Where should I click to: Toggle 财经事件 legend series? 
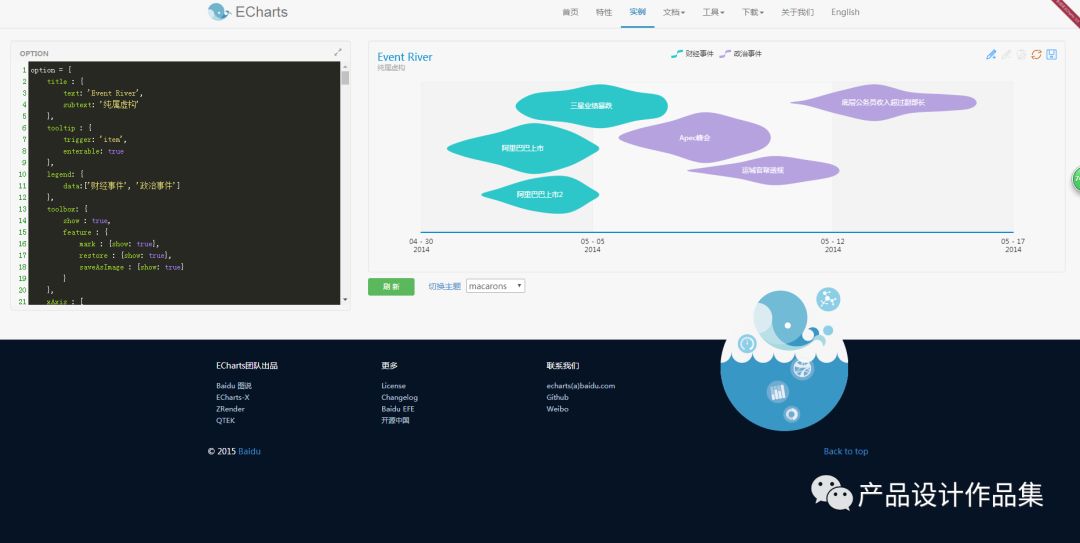692,54
